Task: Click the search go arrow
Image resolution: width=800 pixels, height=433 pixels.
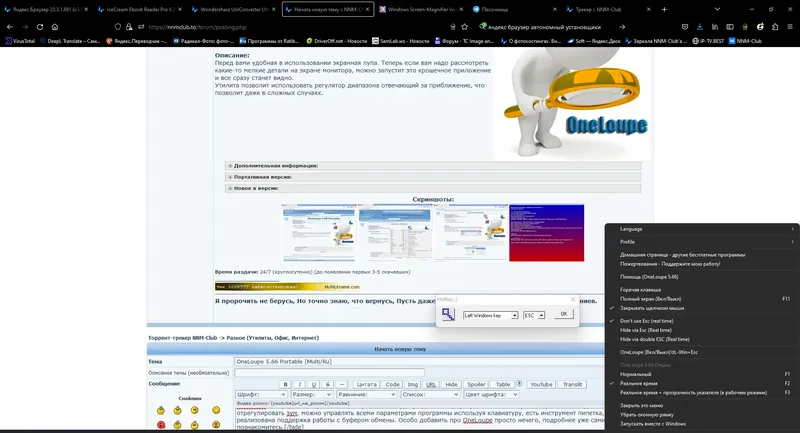Action: pos(621,27)
